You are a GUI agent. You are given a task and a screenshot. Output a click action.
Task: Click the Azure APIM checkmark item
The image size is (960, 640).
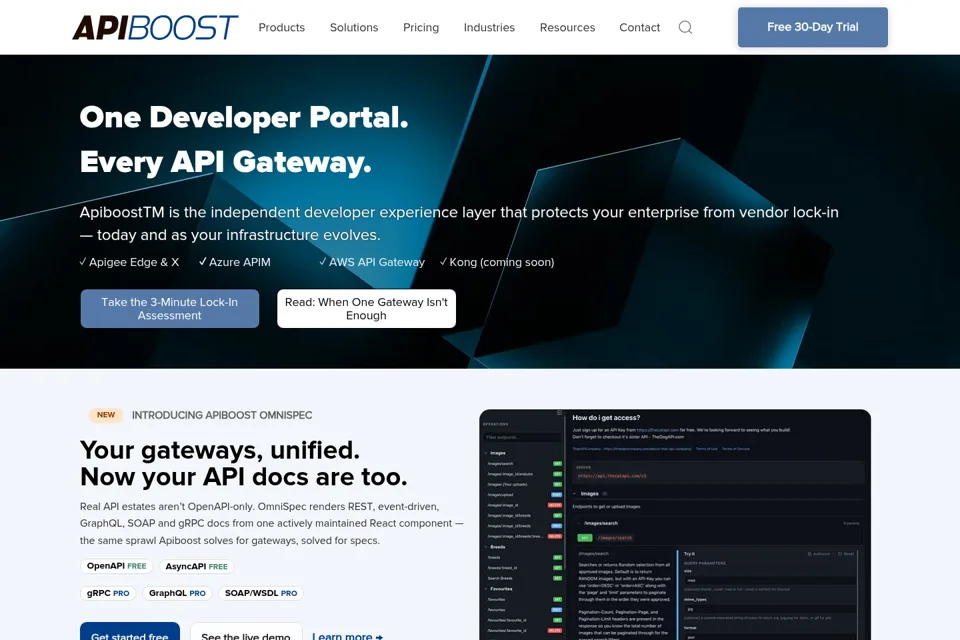point(234,262)
